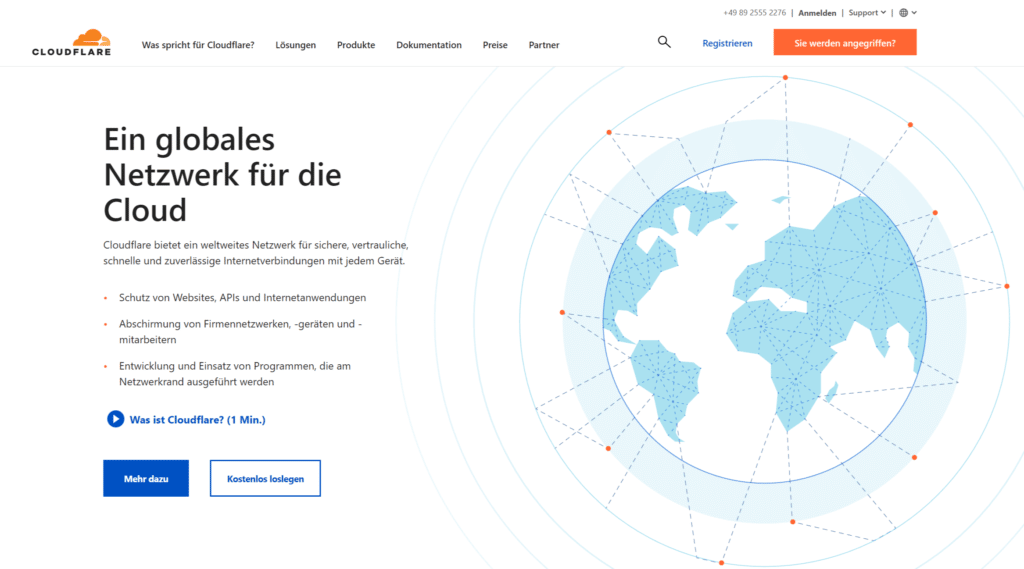Click the Registrieren link
Viewport: 1024px width, 569px height.
click(727, 43)
